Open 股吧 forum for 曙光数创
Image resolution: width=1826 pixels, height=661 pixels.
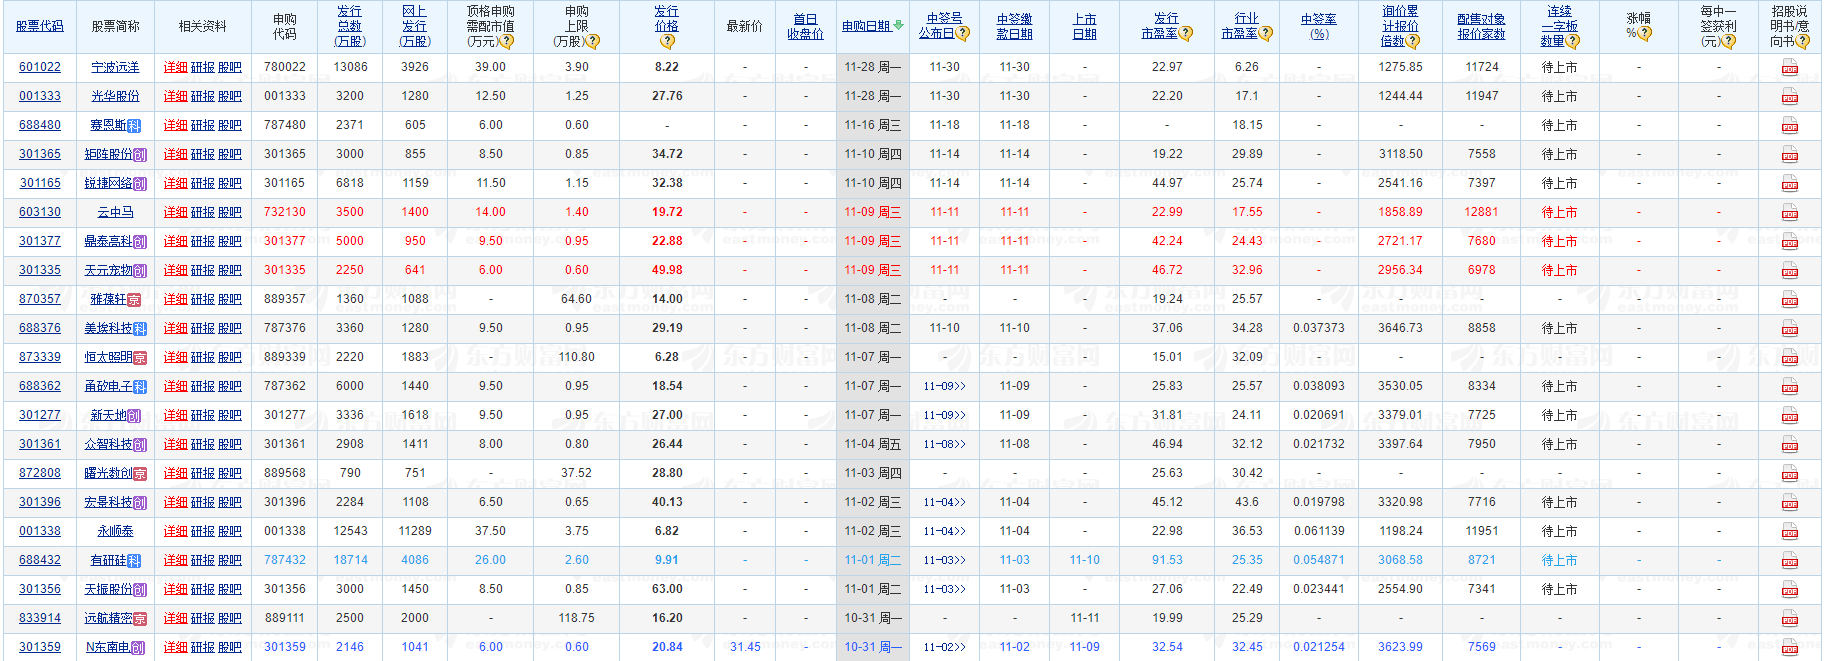coord(229,473)
